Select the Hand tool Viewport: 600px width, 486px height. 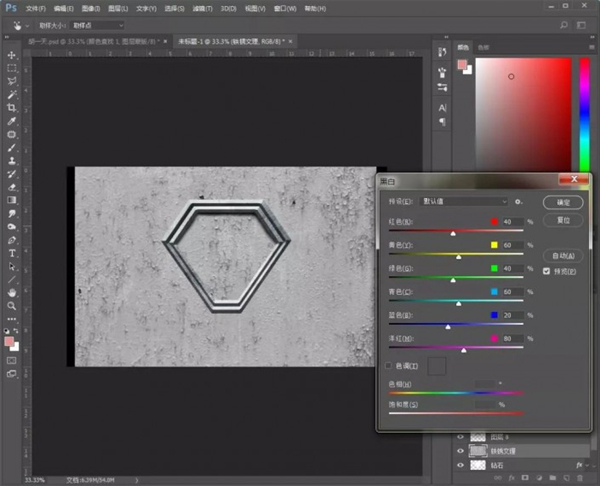[x=12, y=292]
